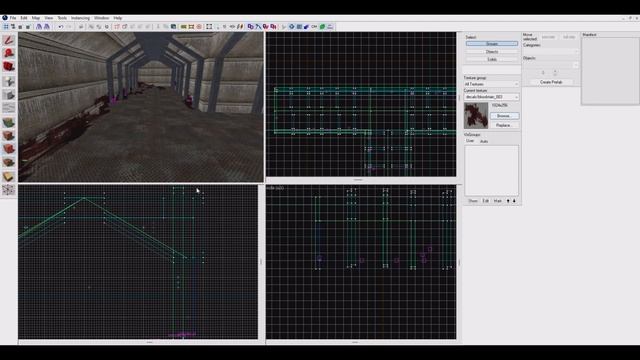This screenshot has width=640, height=360.
Task: Set select mode to Solids
Action: 492,59
